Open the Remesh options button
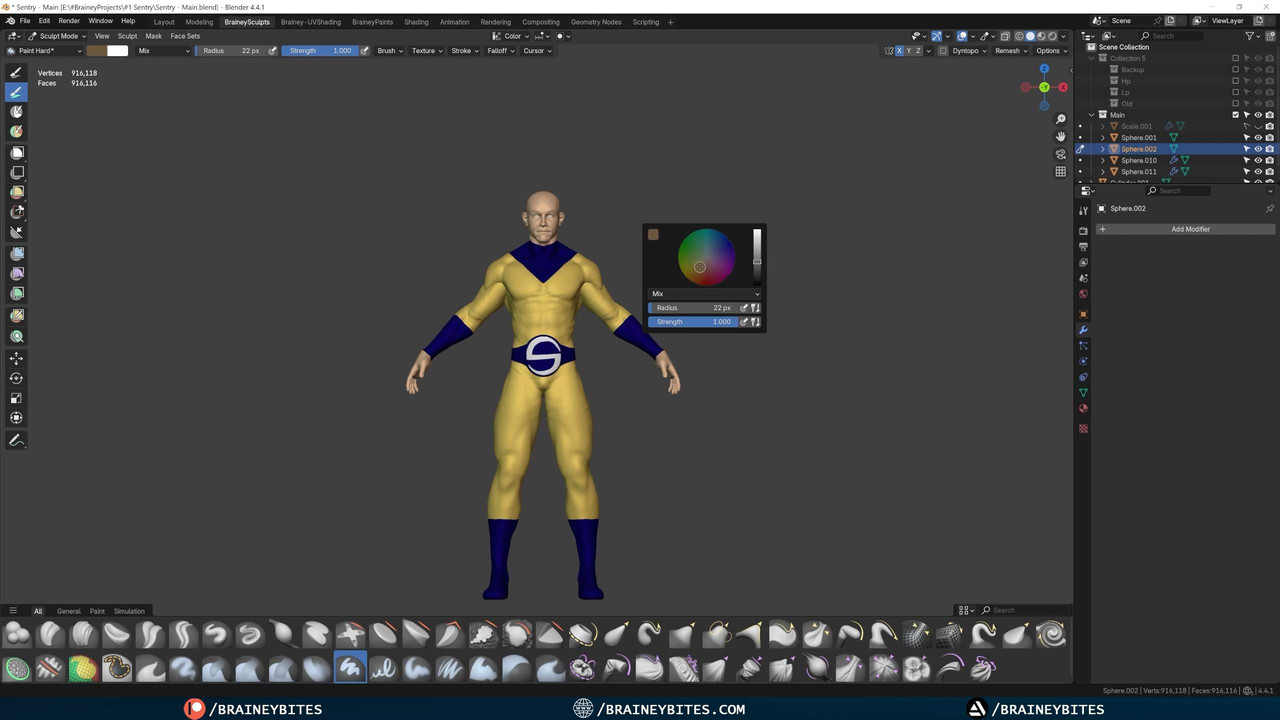 pyautogui.click(x=1011, y=51)
